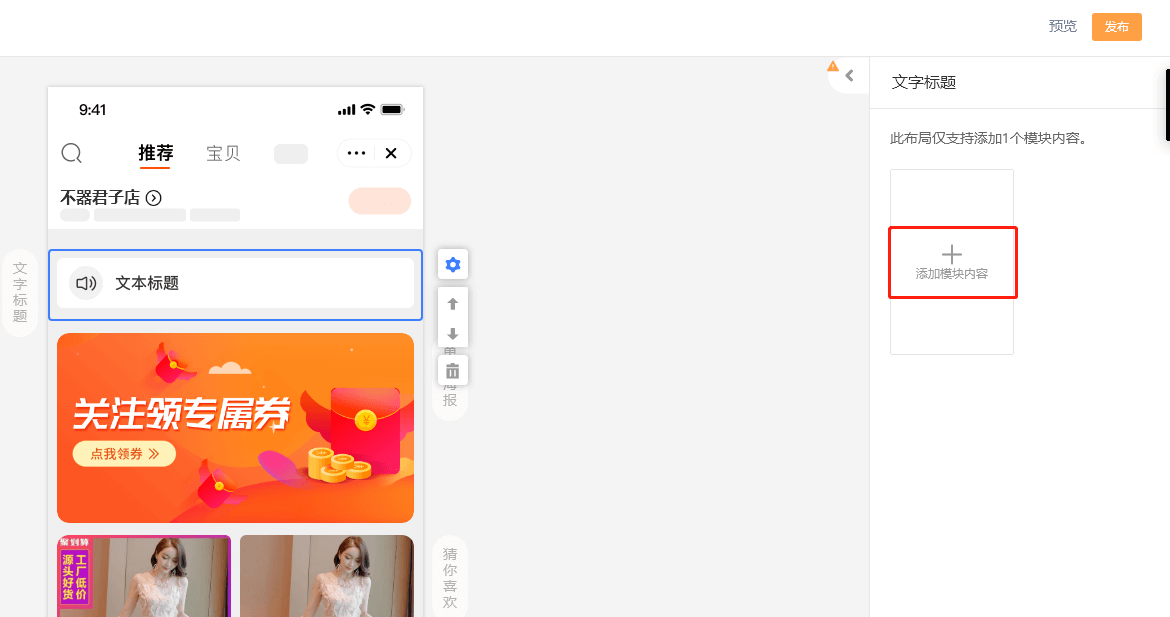Move module down with the down arrow
The width and height of the screenshot is (1170, 617).
(452, 333)
